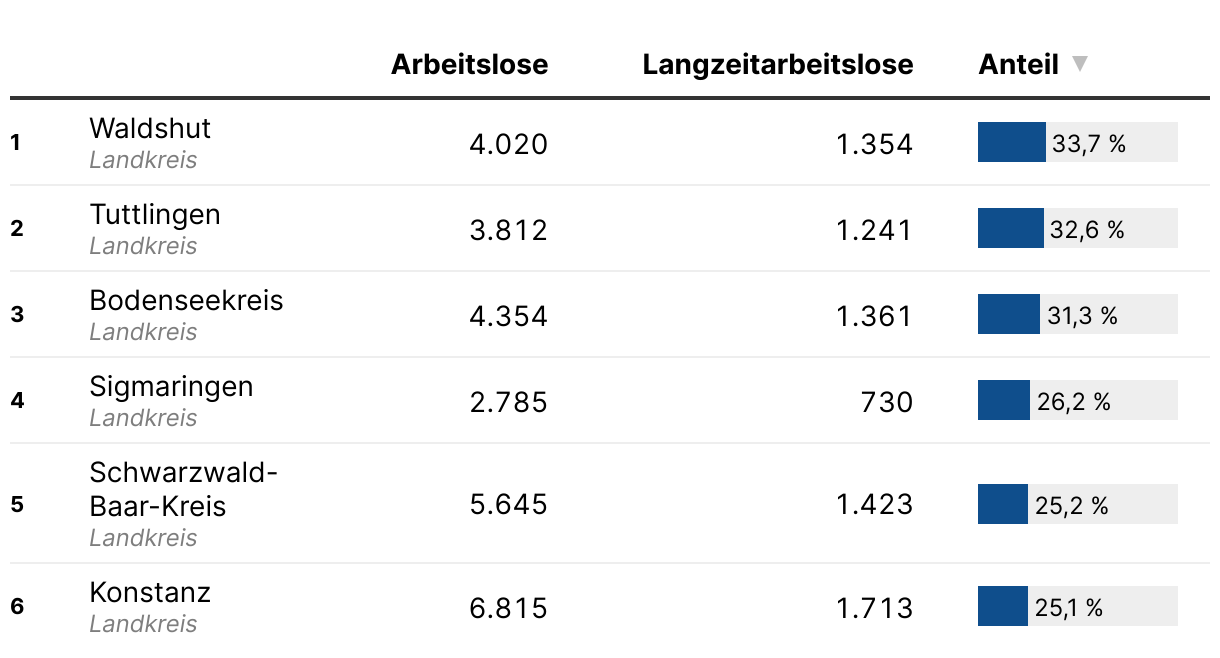The width and height of the screenshot is (1220, 658).
Task: Open the Bodenseekreis entry
Action: [x=186, y=300]
